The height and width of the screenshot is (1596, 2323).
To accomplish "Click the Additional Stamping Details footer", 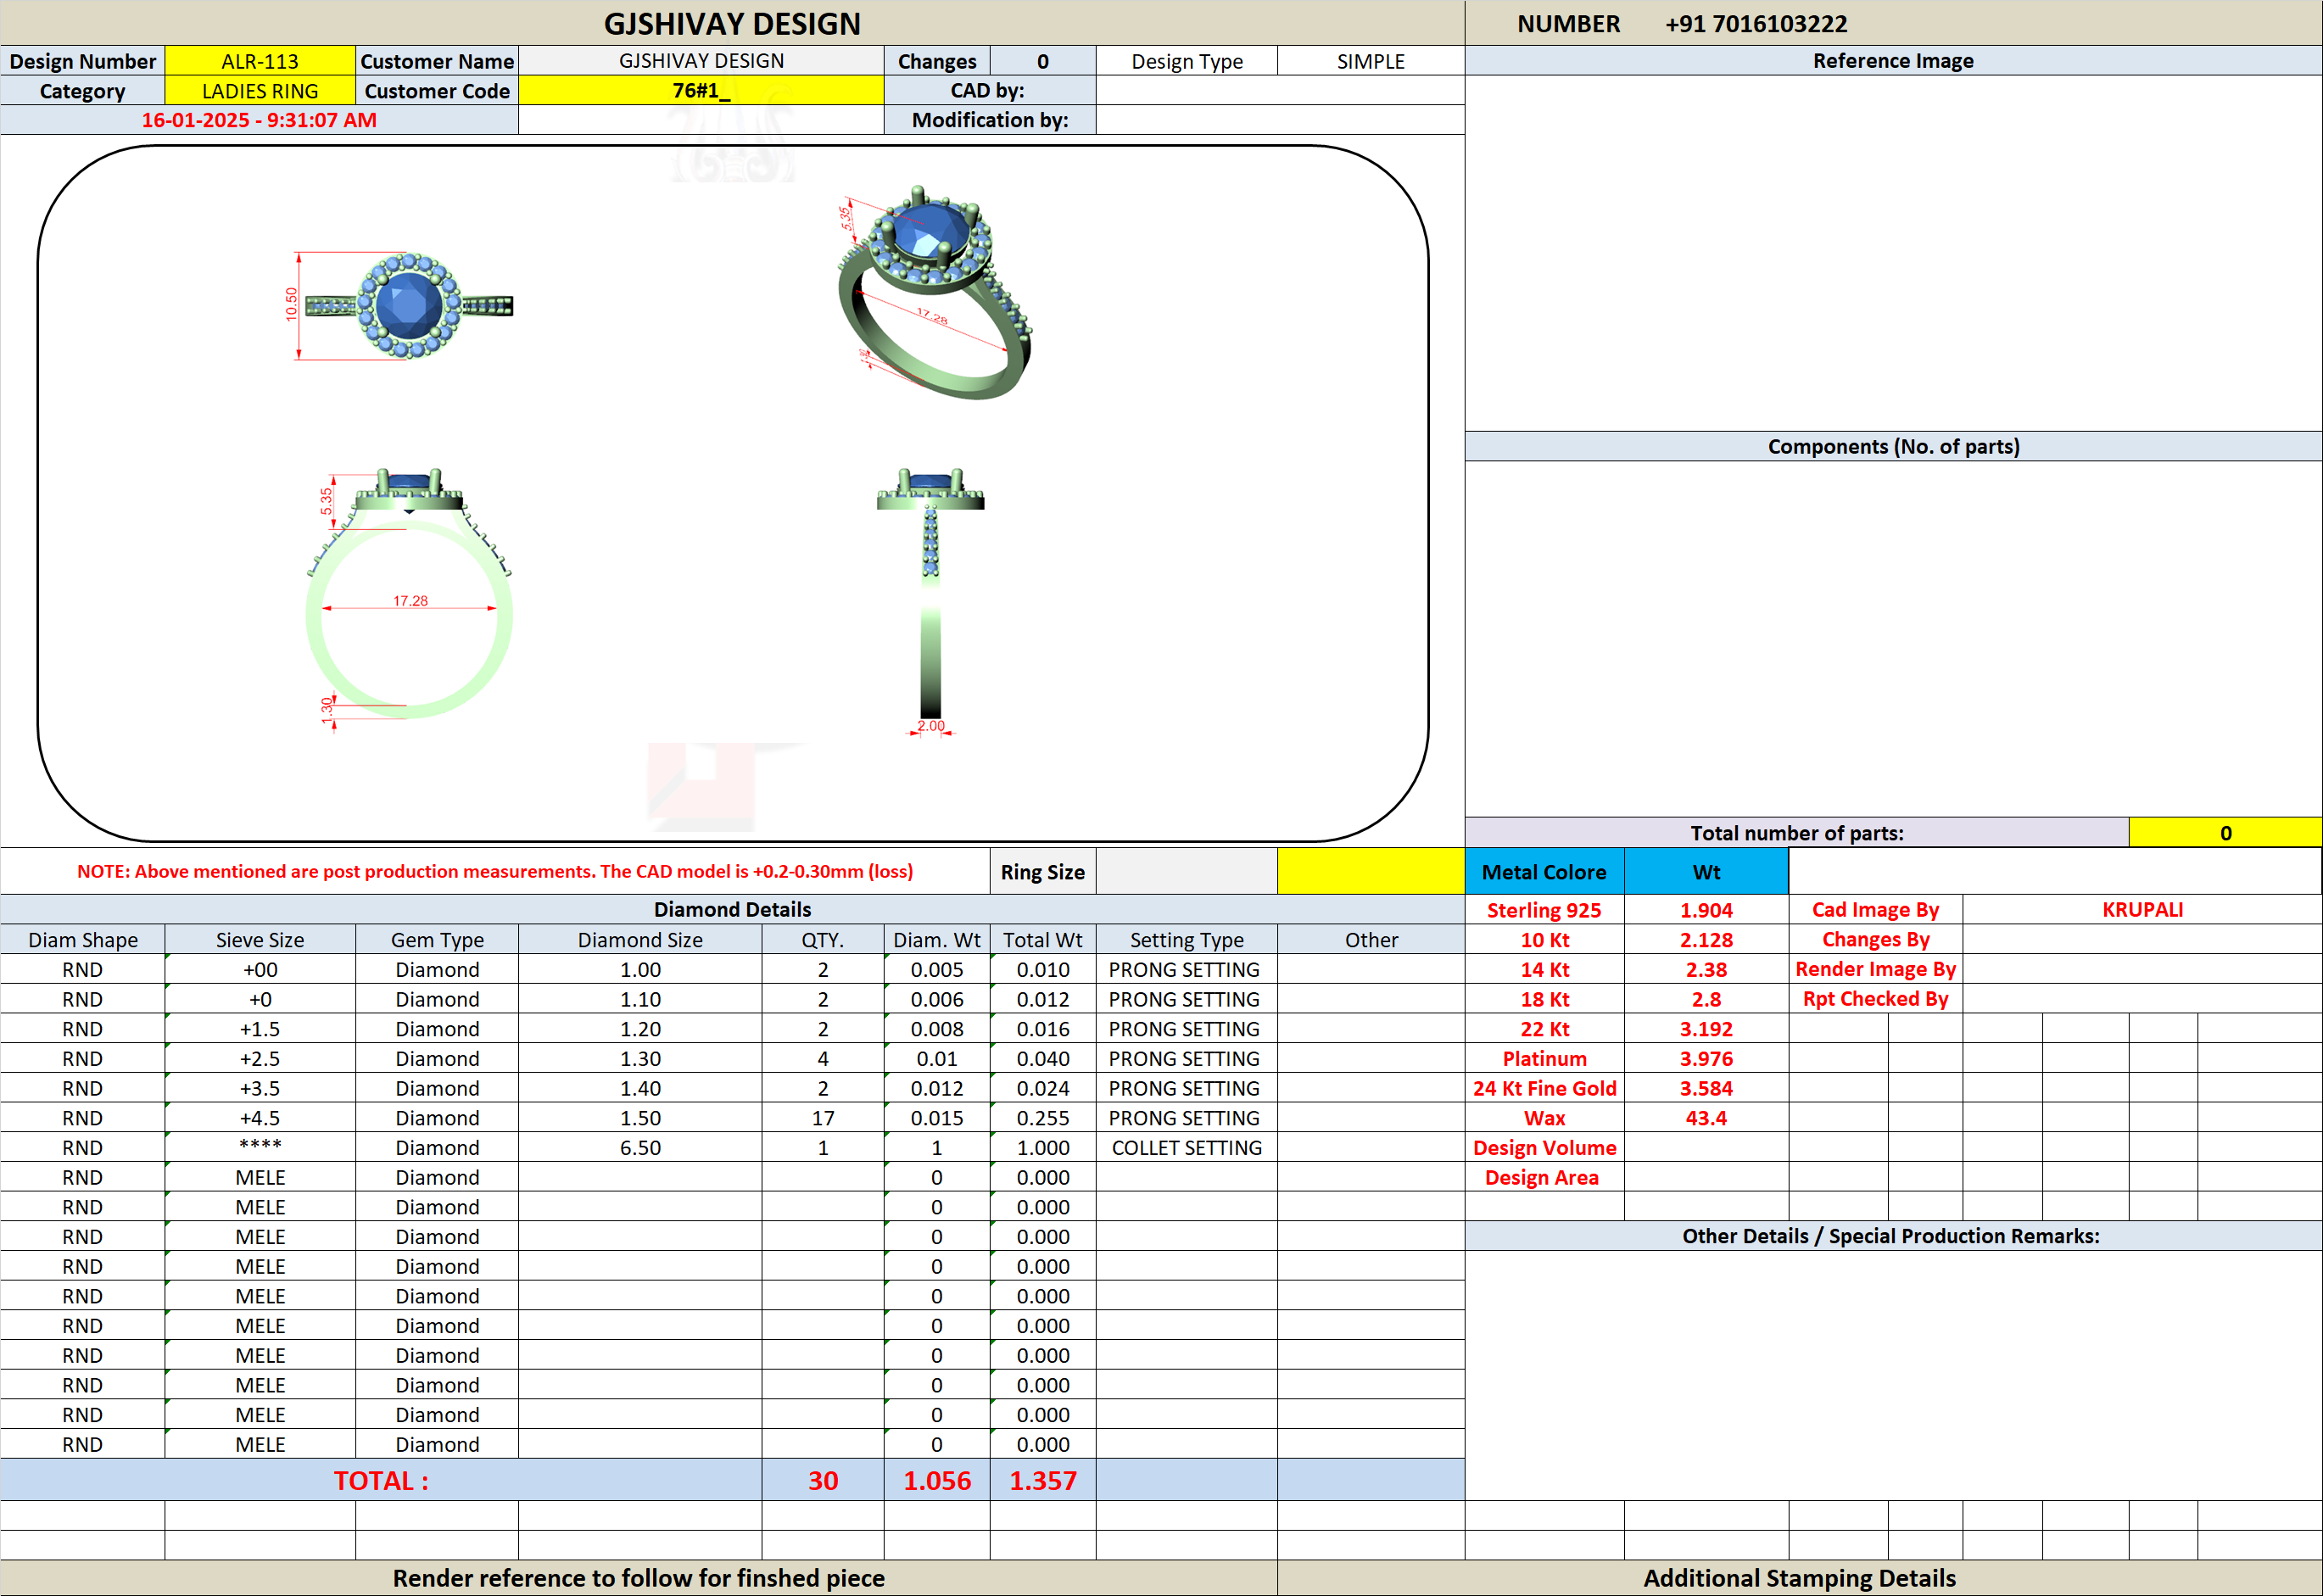I will [x=1799, y=1578].
